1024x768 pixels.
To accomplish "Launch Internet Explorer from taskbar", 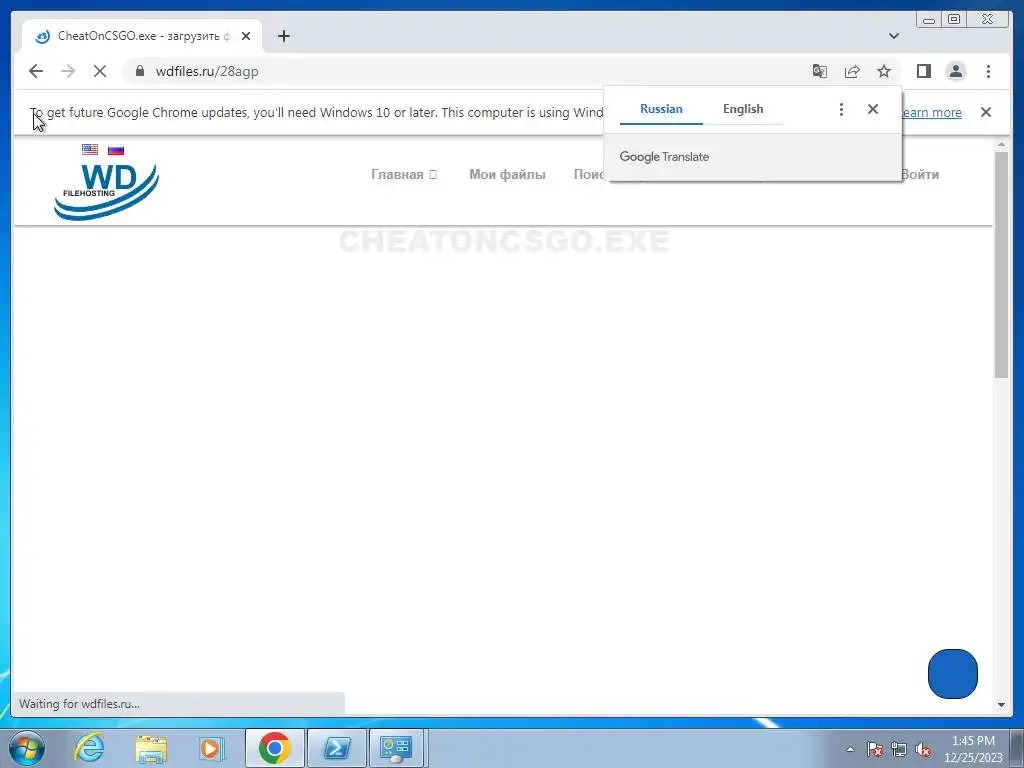I will click(x=89, y=748).
